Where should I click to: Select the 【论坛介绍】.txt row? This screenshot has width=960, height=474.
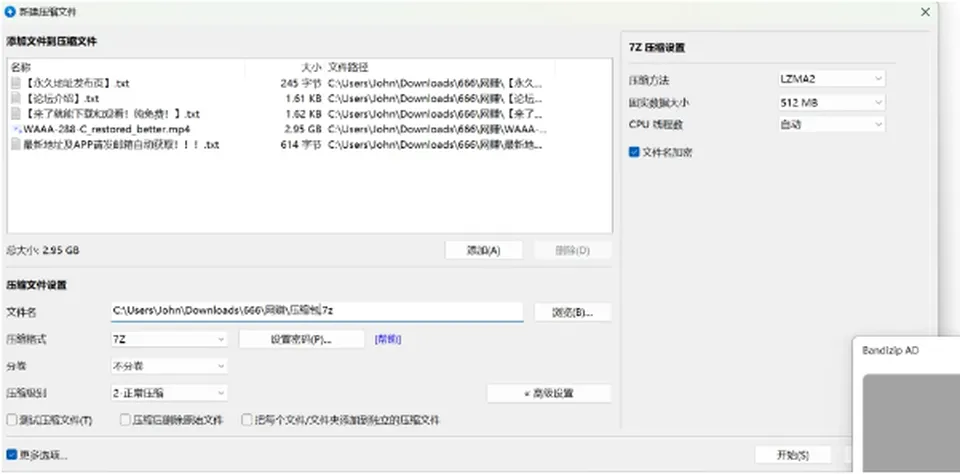click(x=309, y=98)
